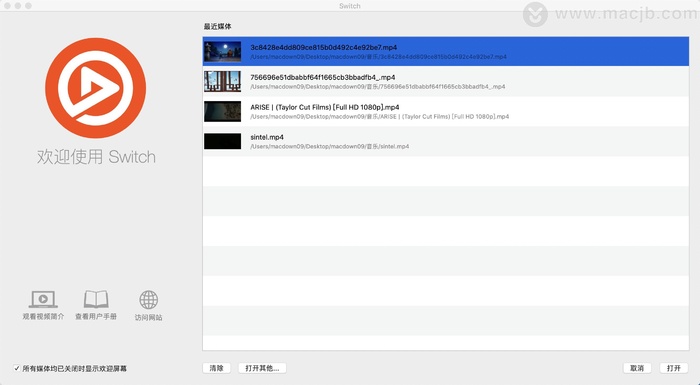Click 观看视频简介 label

pyautogui.click(x=43, y=316)
